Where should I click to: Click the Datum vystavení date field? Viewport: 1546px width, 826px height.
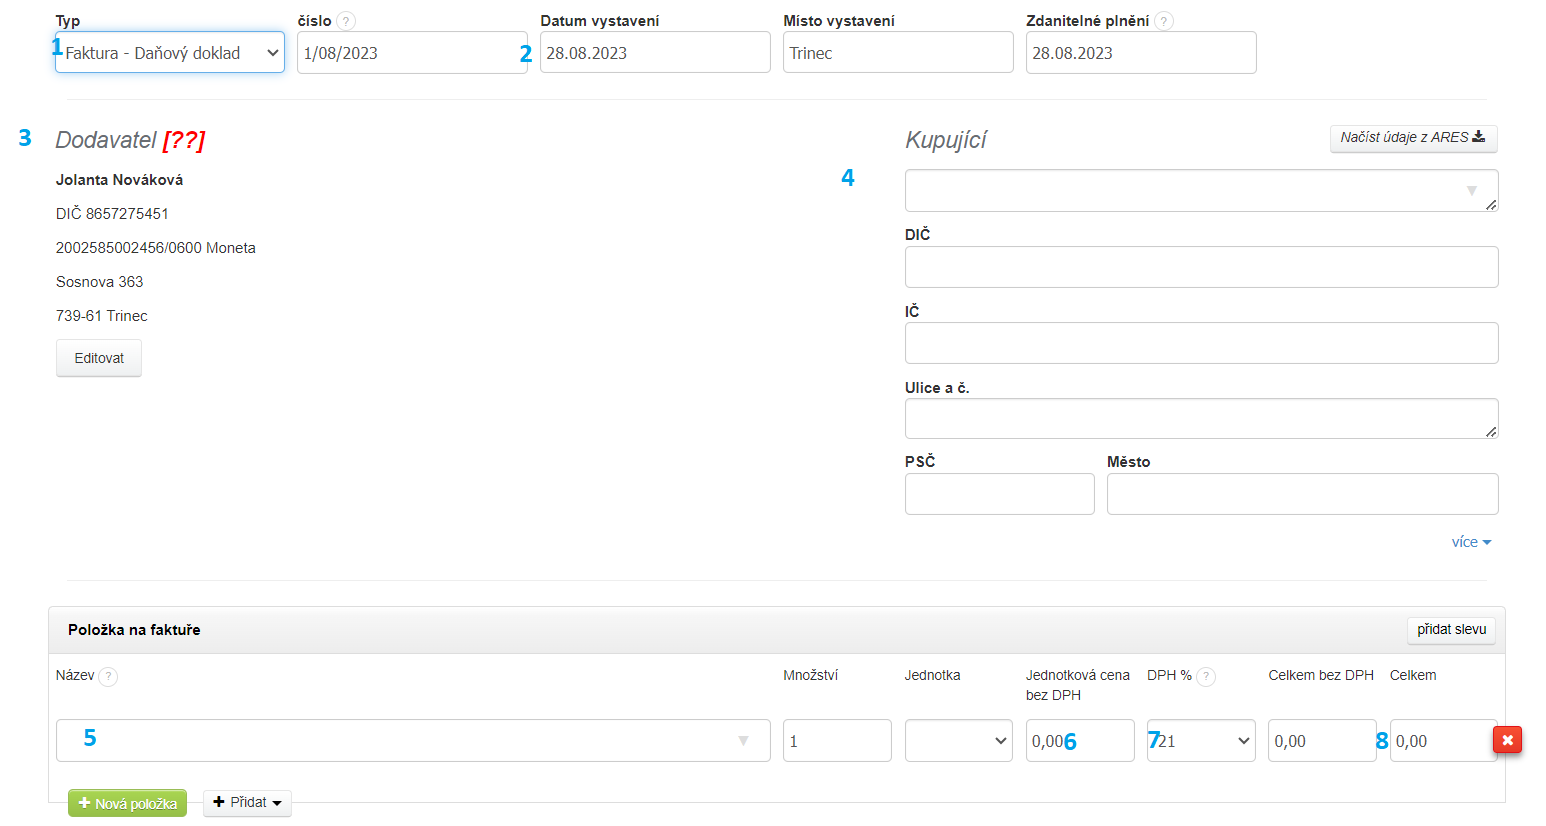(655, 53)
